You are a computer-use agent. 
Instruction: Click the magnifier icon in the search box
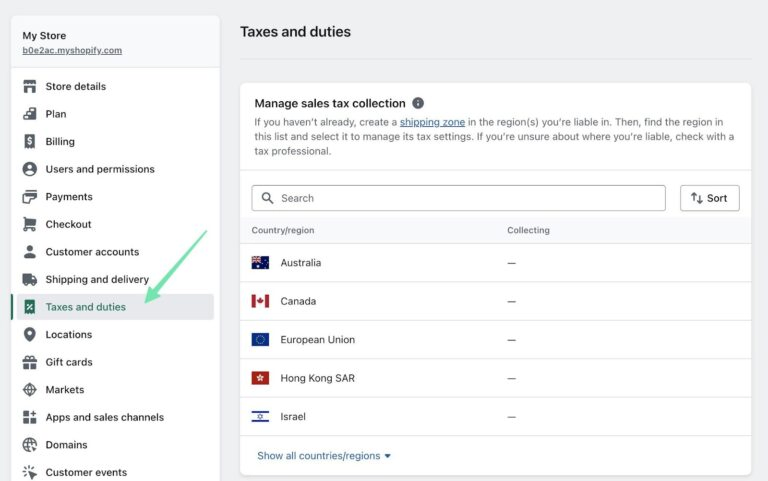[267, 198]
